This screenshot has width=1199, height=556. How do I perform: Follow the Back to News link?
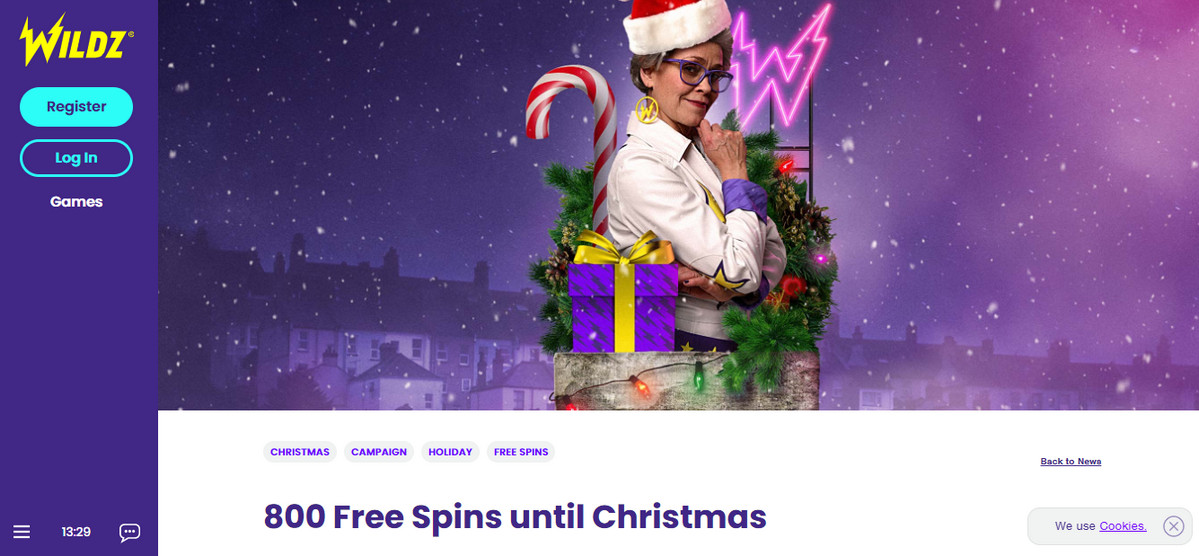1071,461
